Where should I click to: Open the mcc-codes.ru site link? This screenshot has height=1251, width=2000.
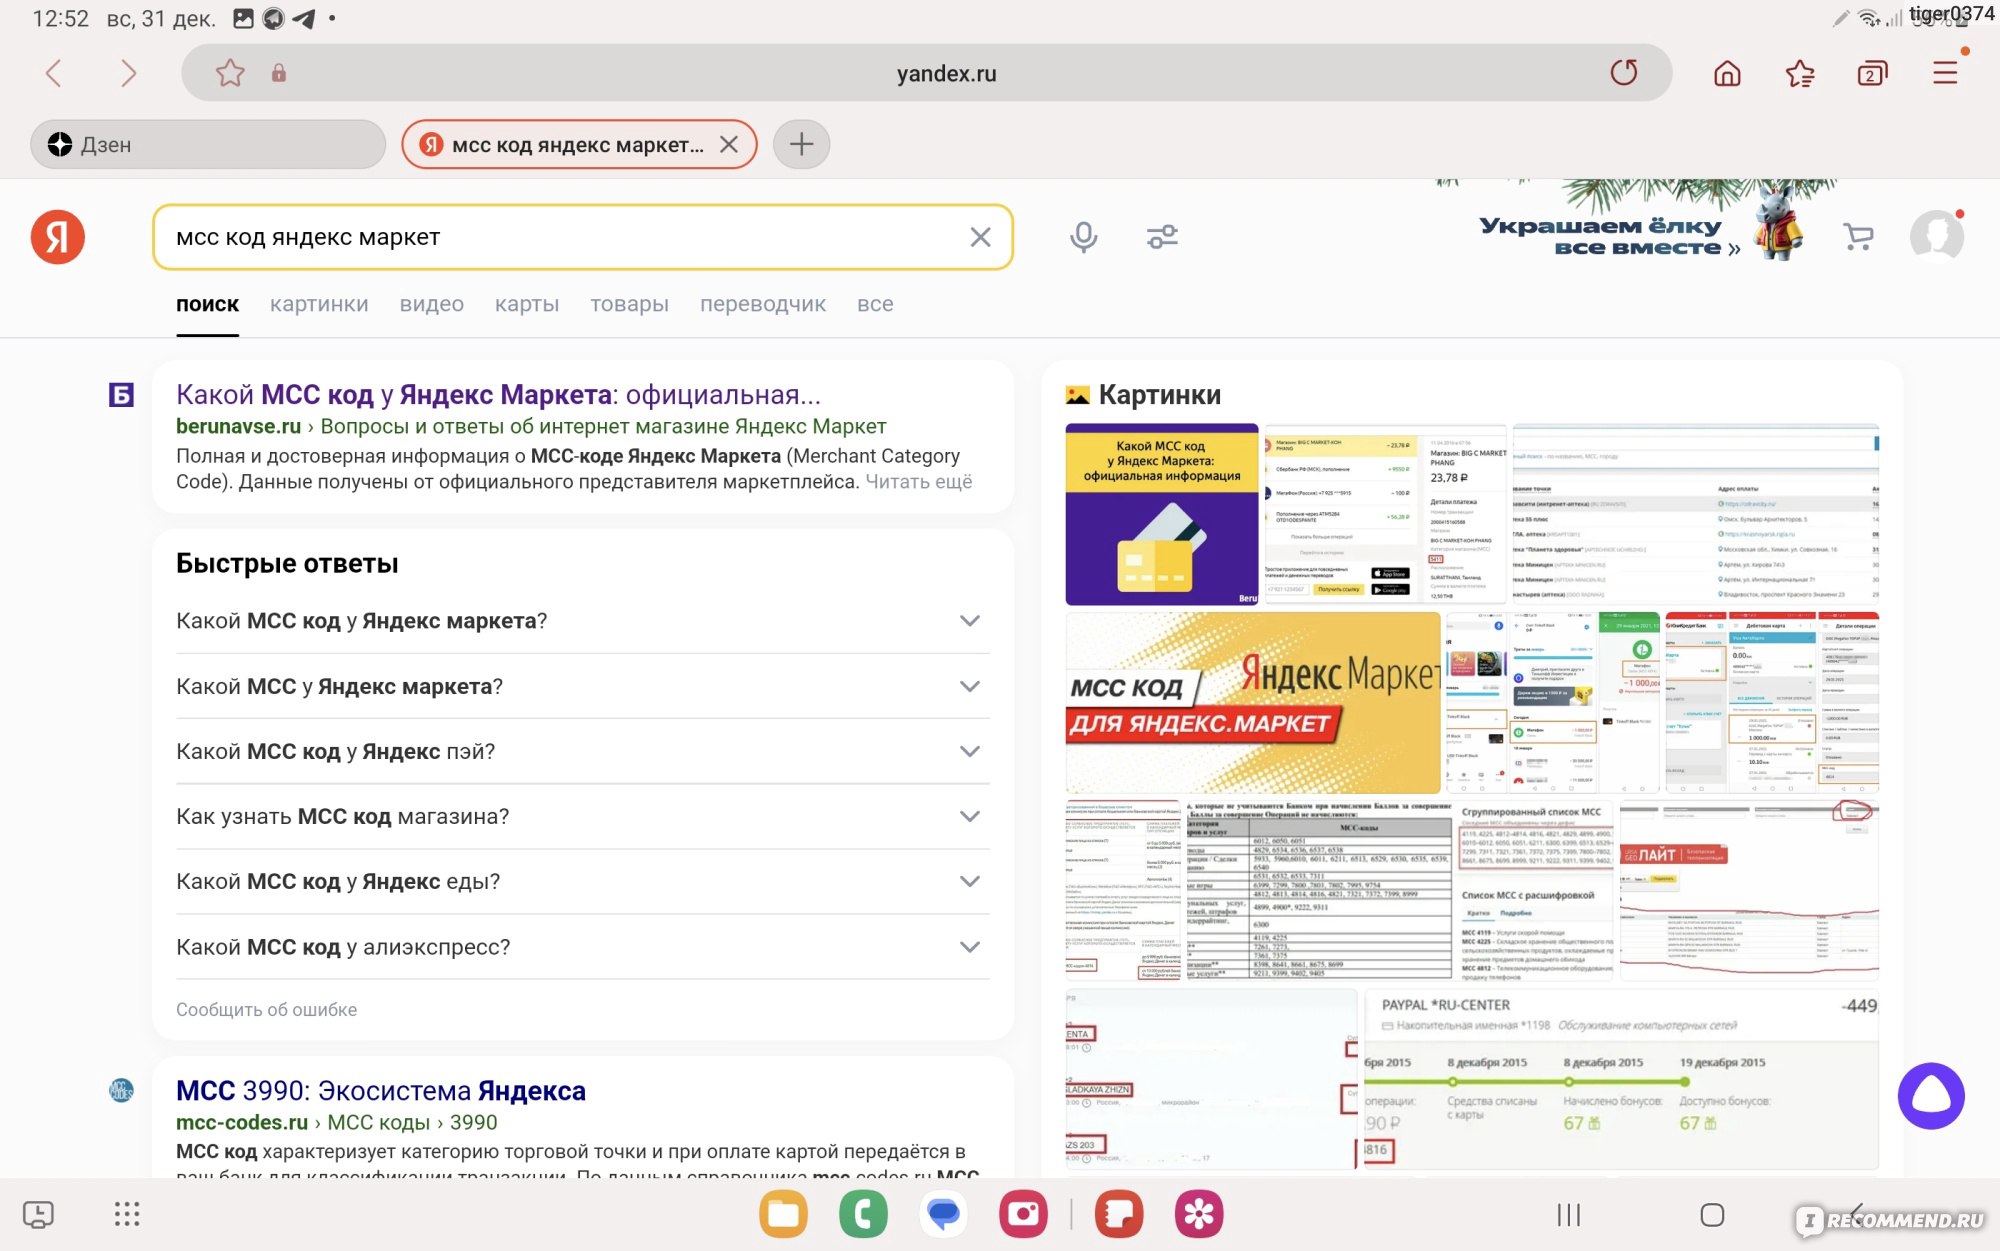pyautogui.click(x=242, y=1123)
